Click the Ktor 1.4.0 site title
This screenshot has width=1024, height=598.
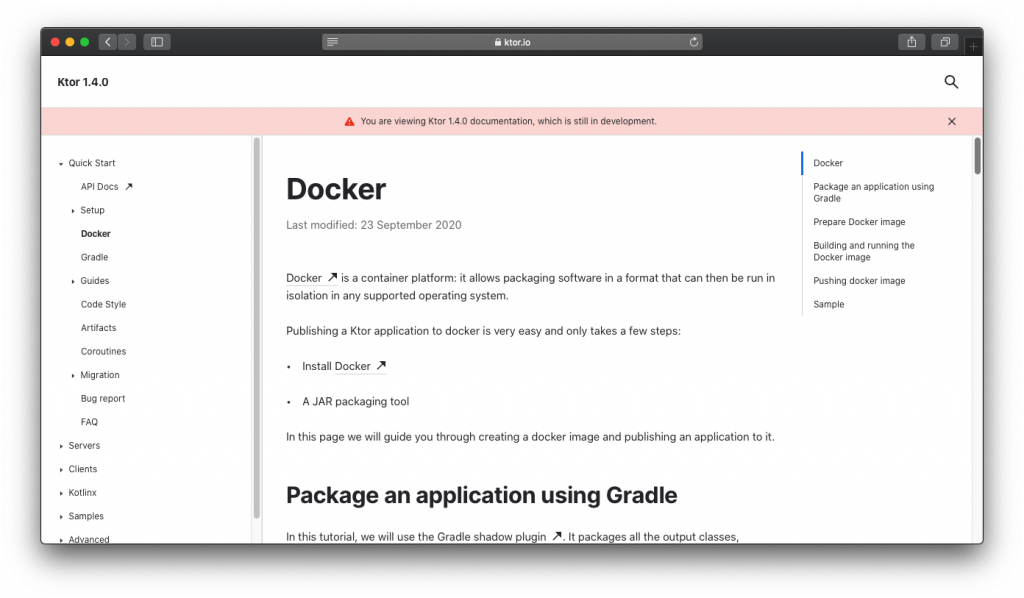tap(83, 82)
